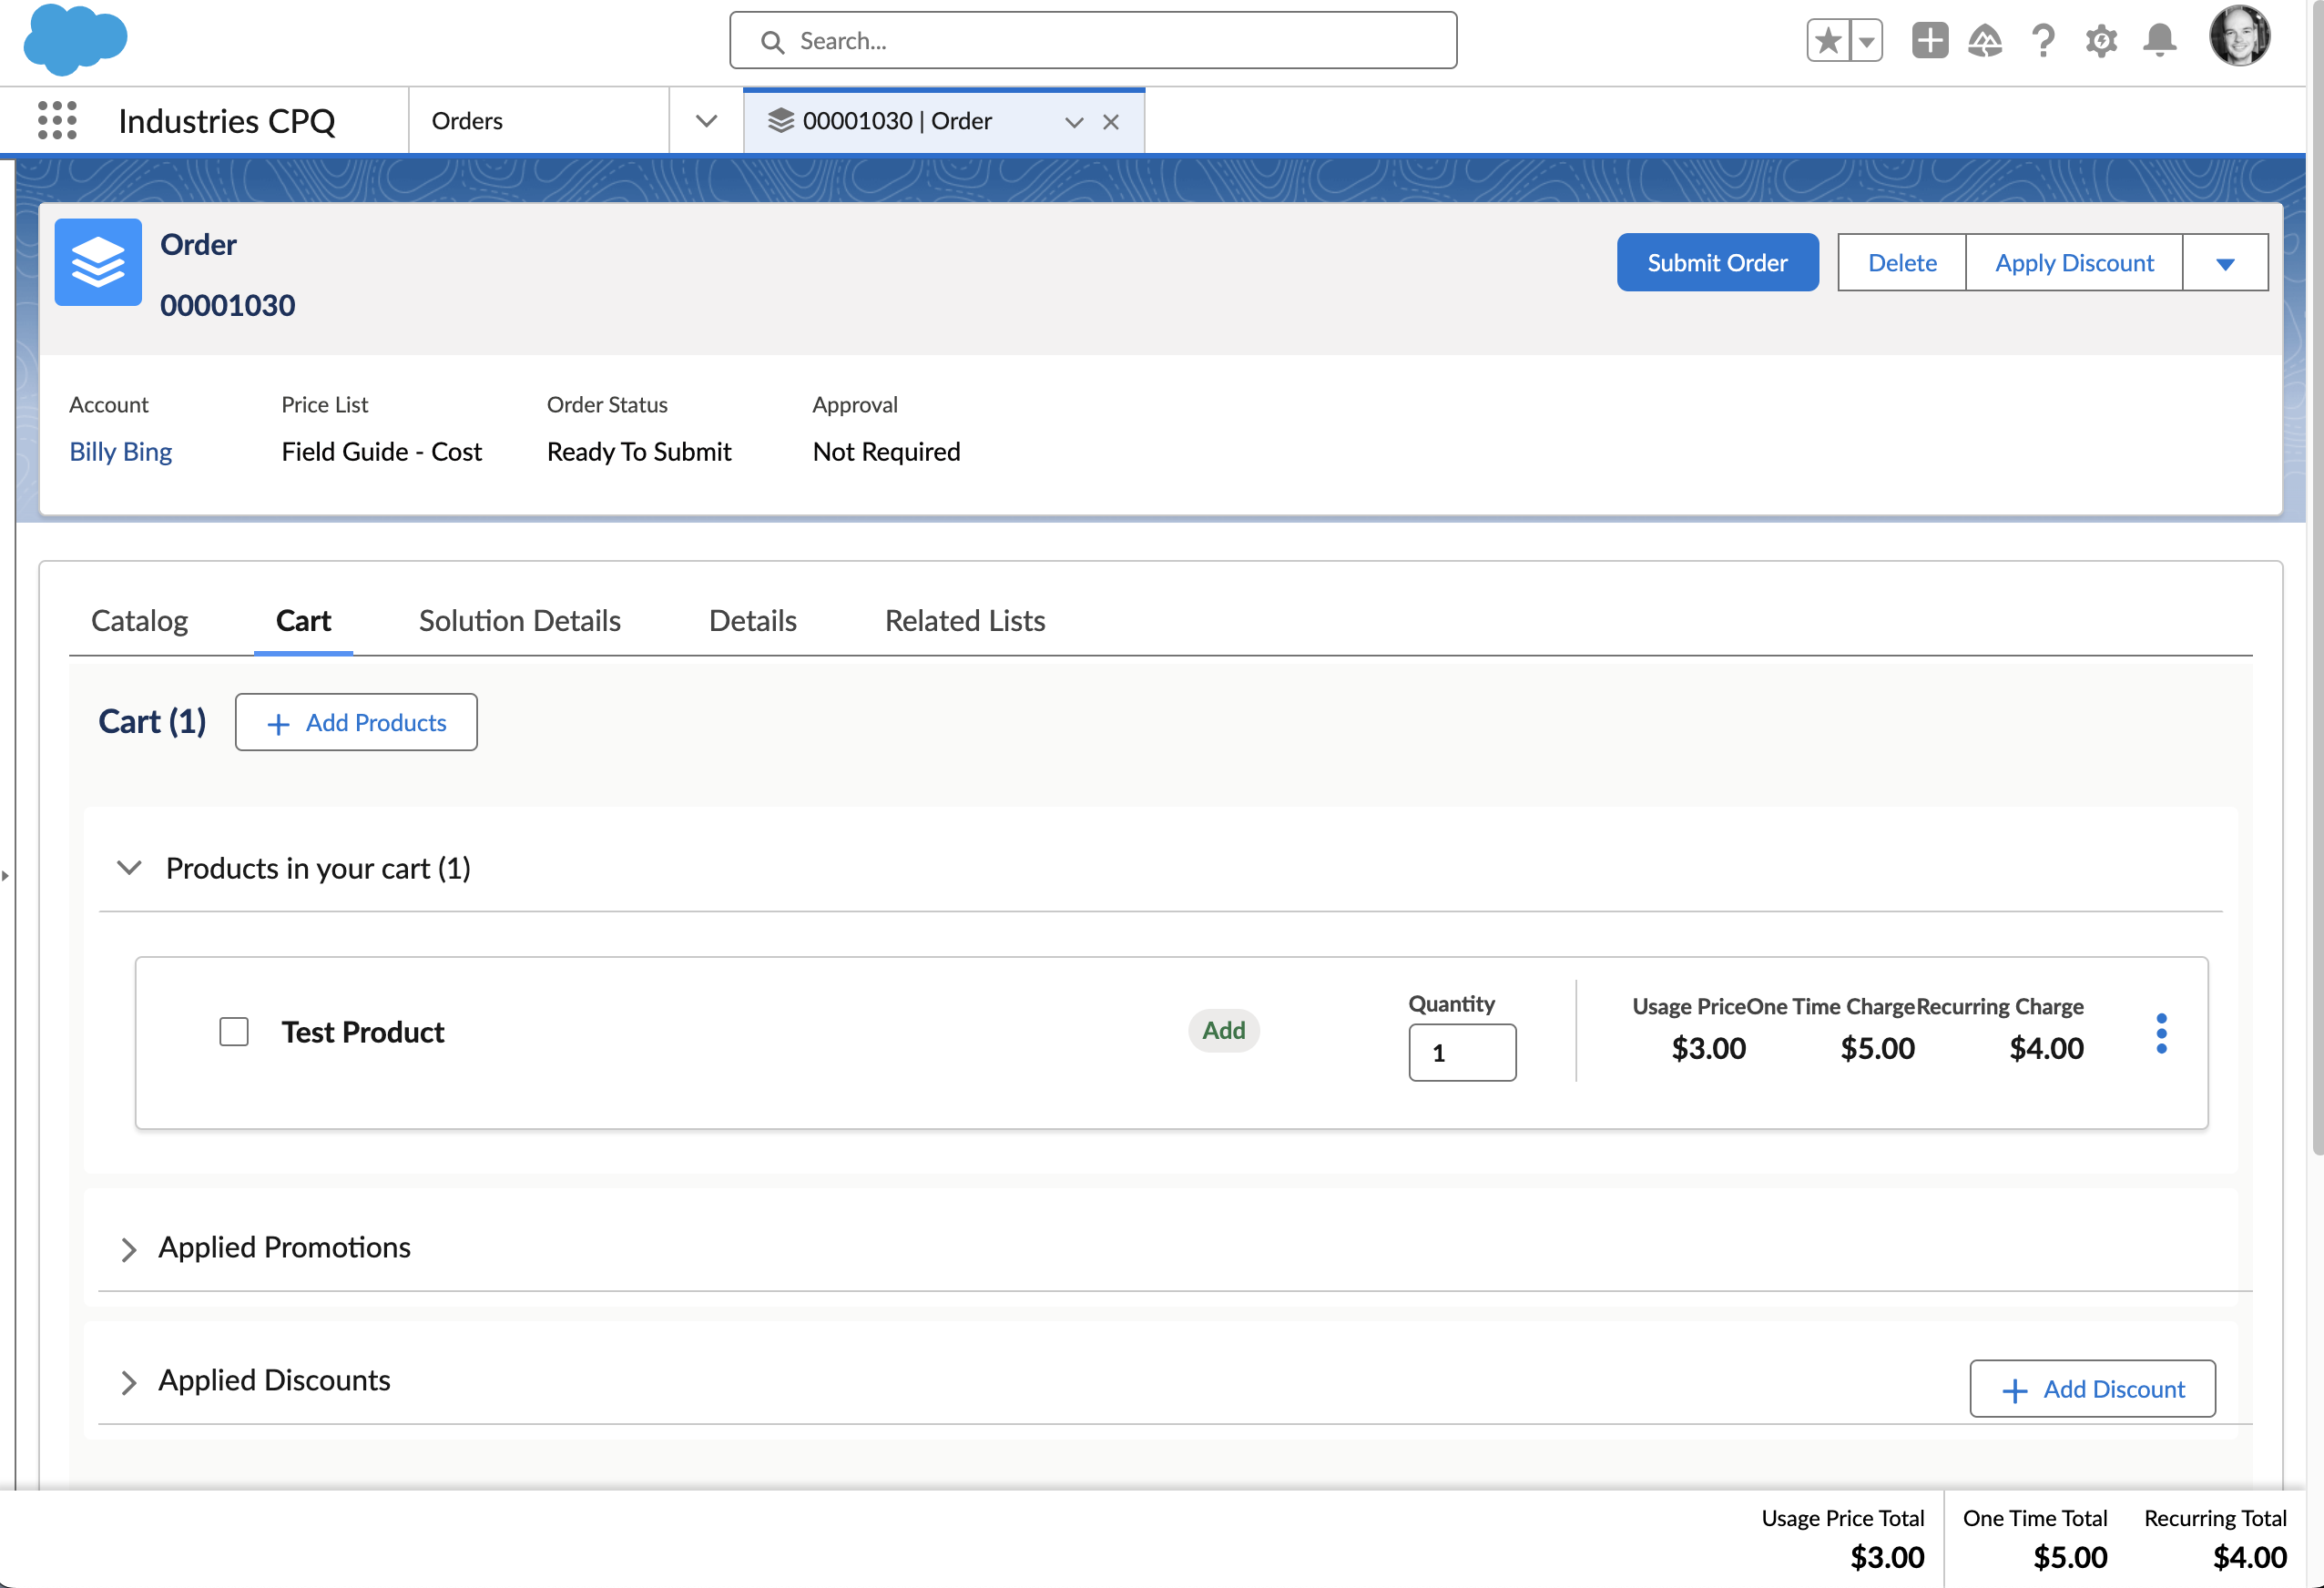Expand the Orders navigation menu chevron
The height and width of the screenshot is (1588, 2324).
click(x=706, y=121)
